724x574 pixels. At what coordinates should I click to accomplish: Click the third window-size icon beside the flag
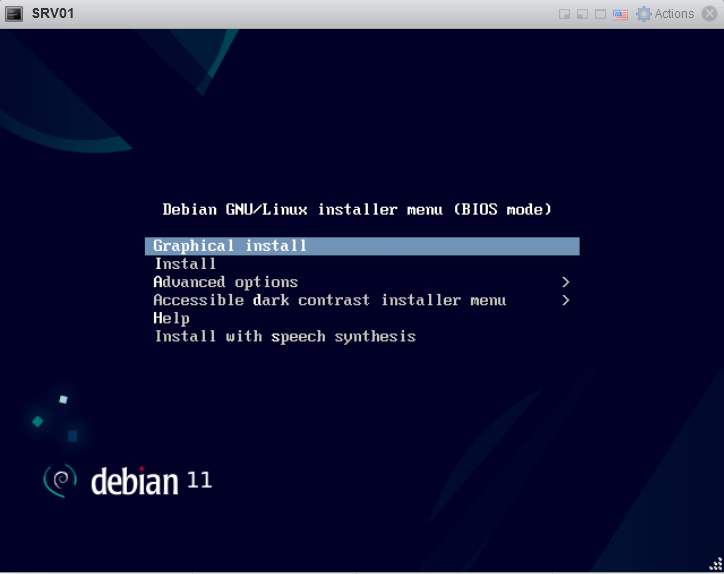(600, 14)
